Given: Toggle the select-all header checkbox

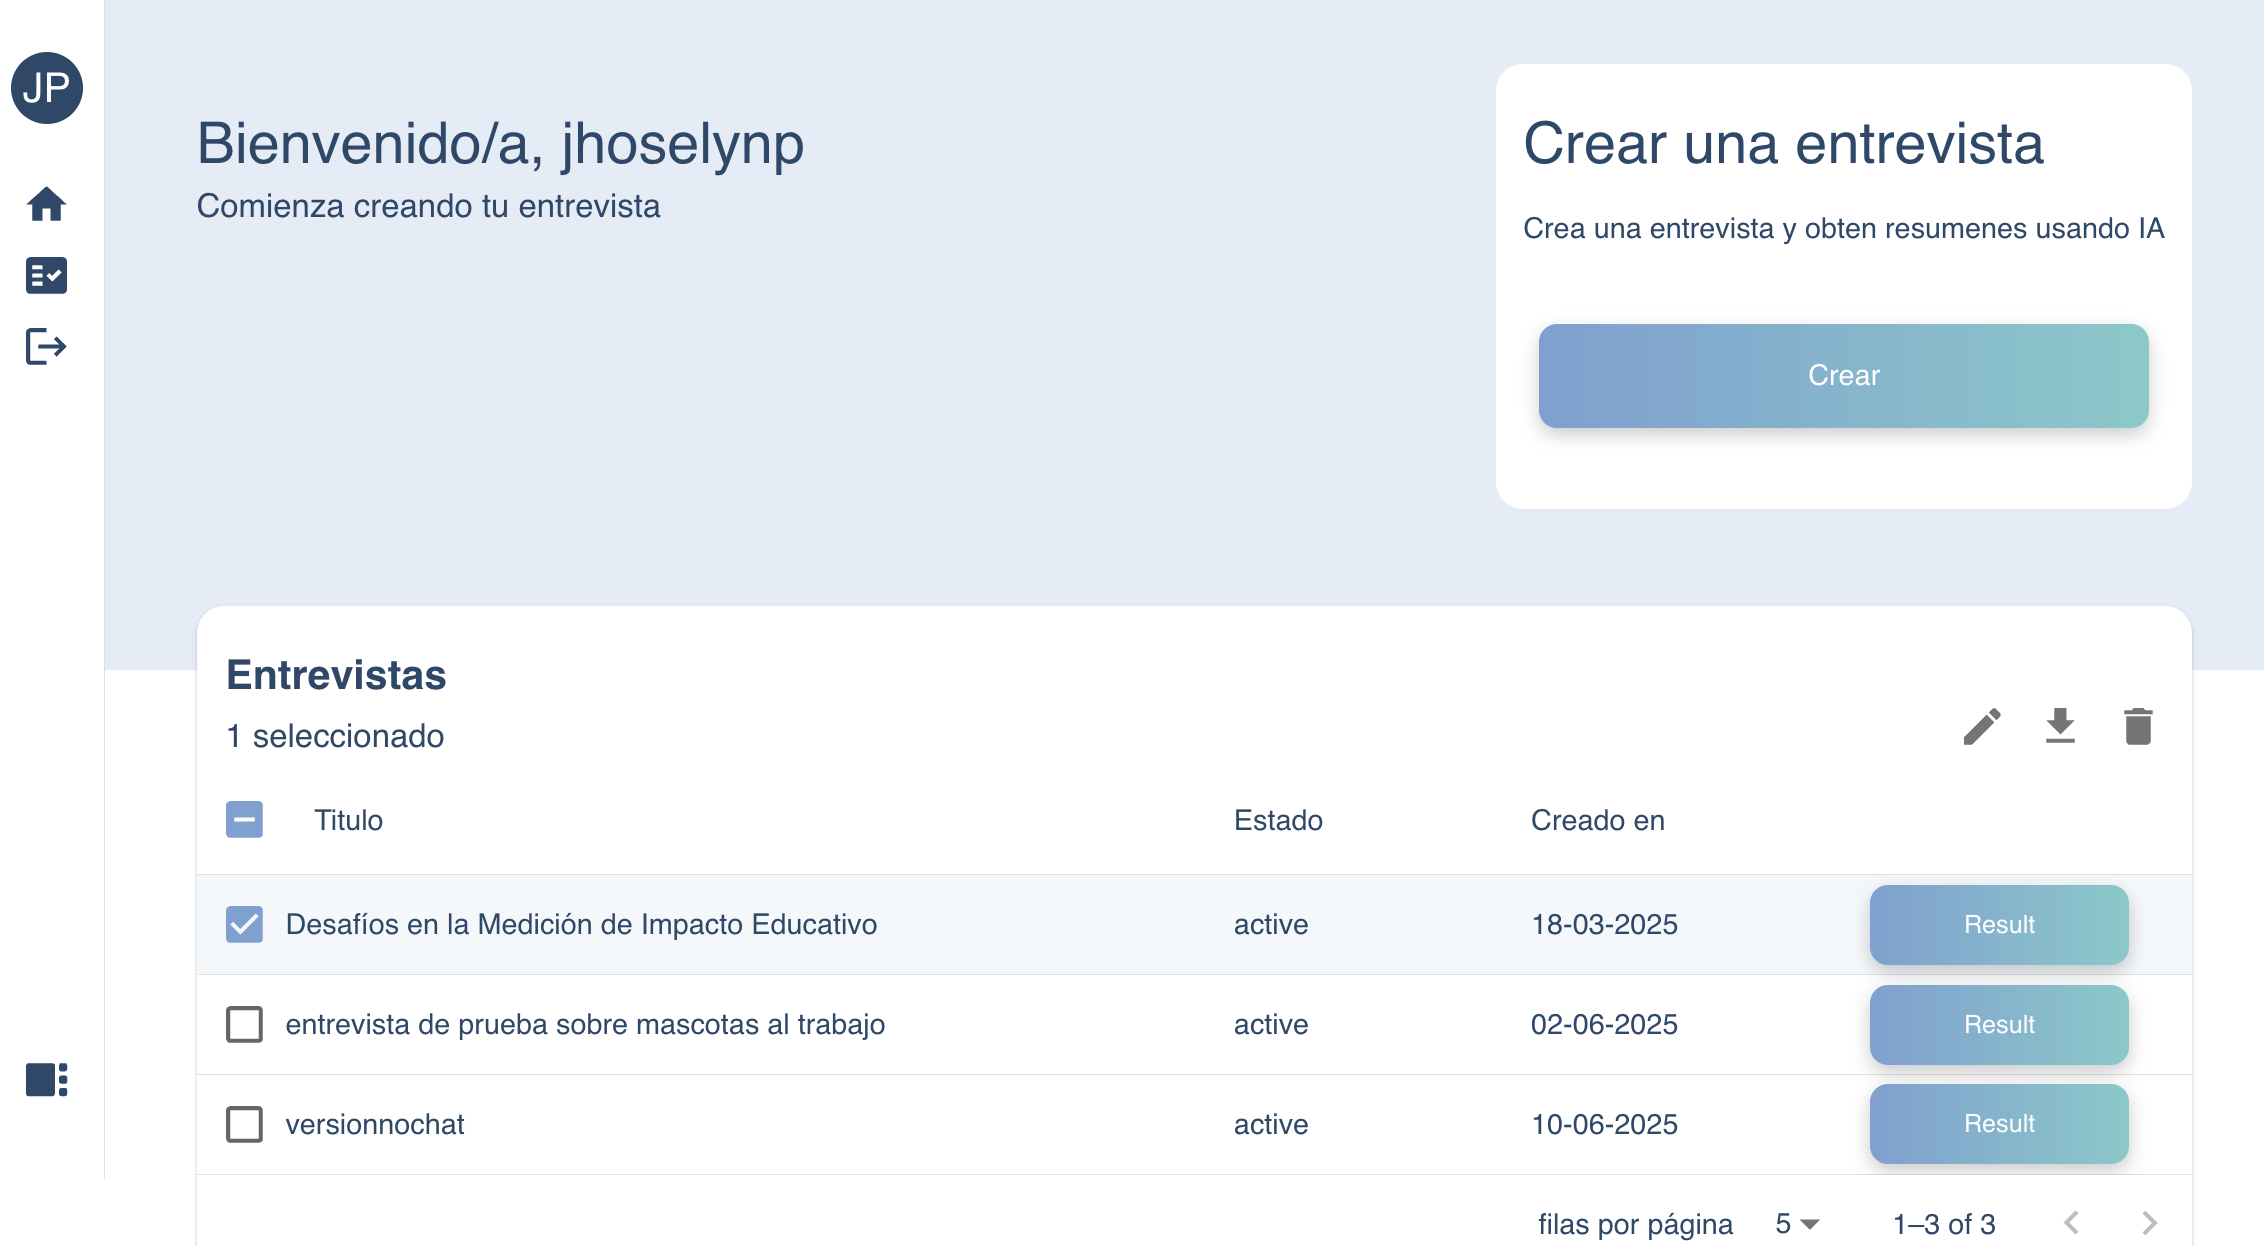Looking at the screenshot, I should click(x=245, y=820).
